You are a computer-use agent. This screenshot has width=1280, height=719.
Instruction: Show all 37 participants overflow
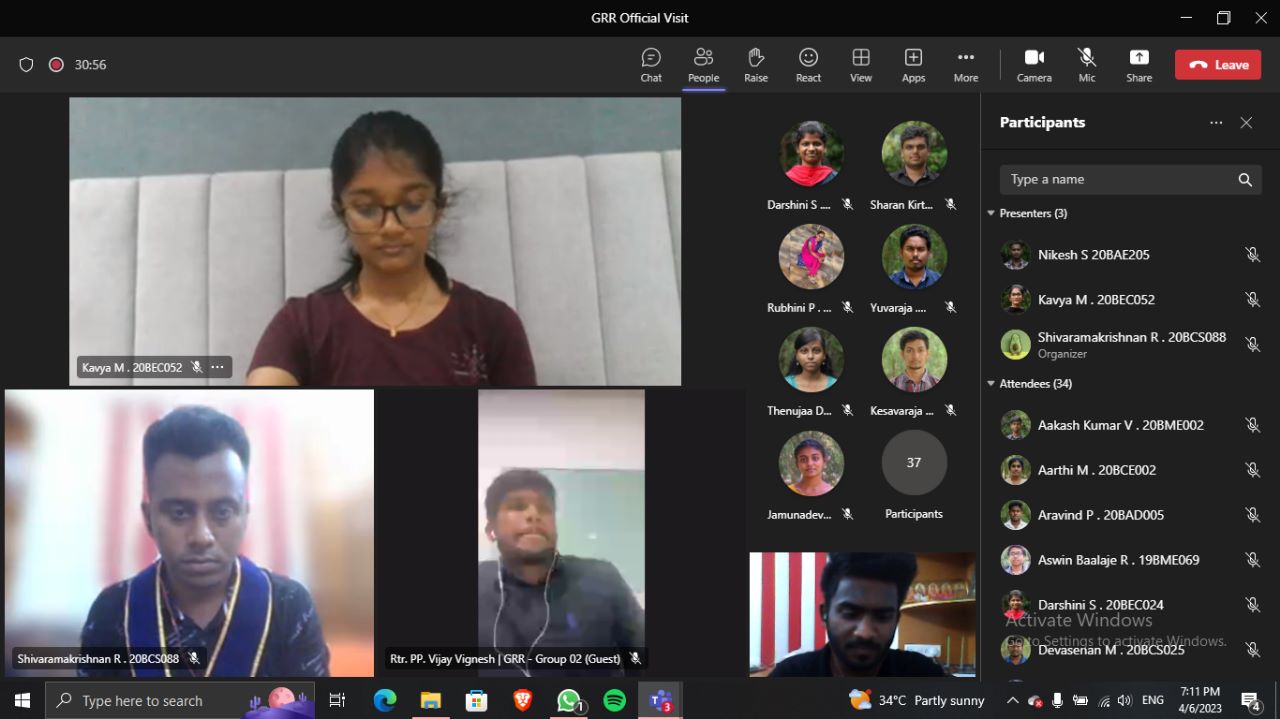tap(913, 463)
